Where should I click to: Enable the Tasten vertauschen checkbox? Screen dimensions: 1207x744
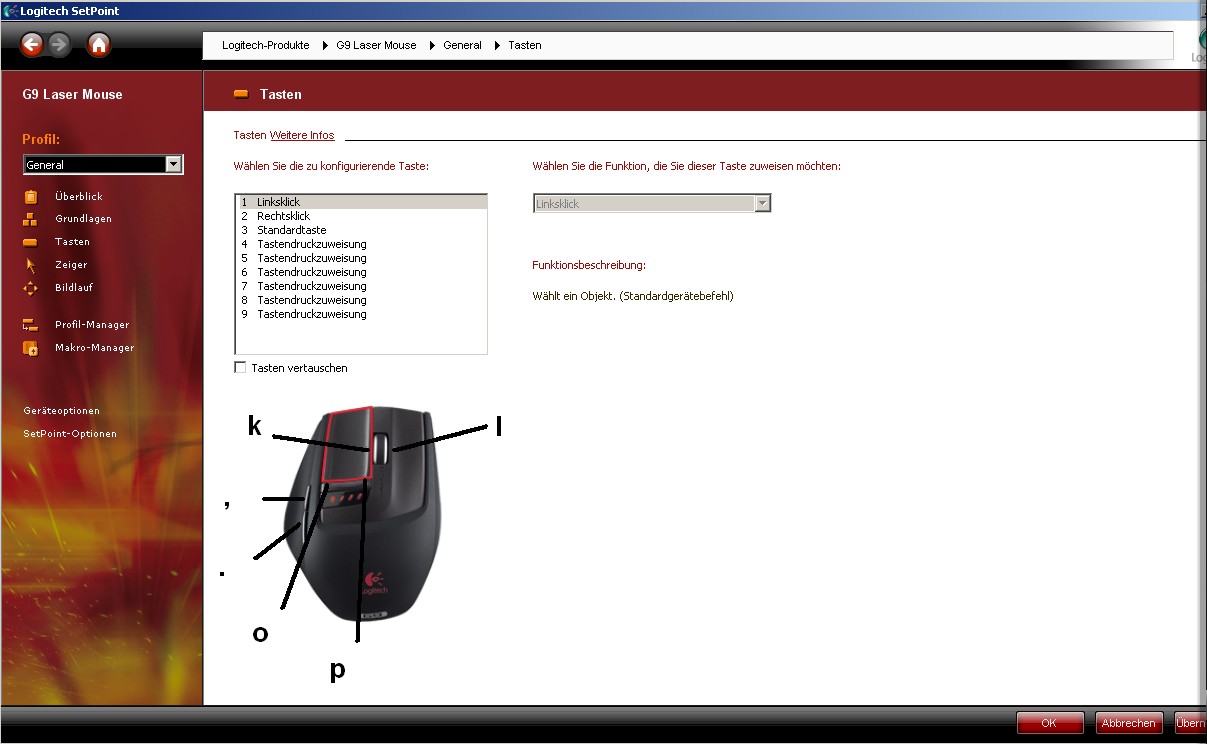[x=240, y=368]
